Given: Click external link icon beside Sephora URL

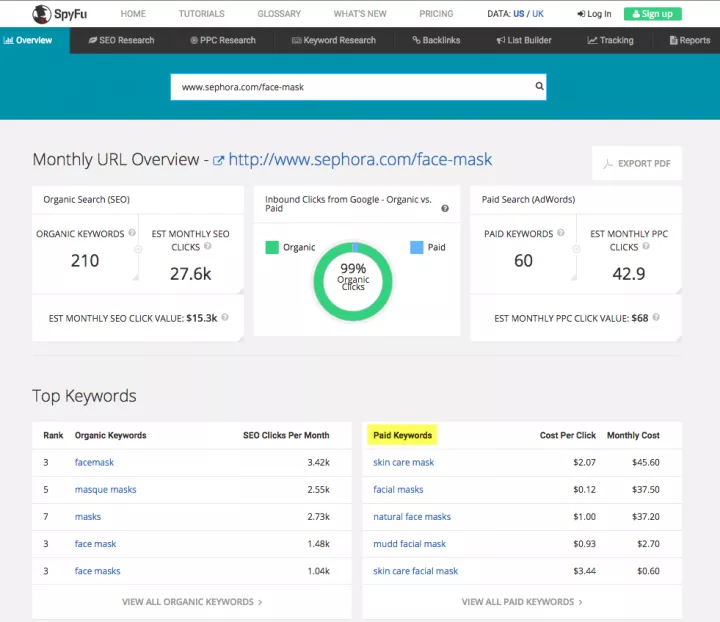Looking at the screenshot, I should point(217,160).
